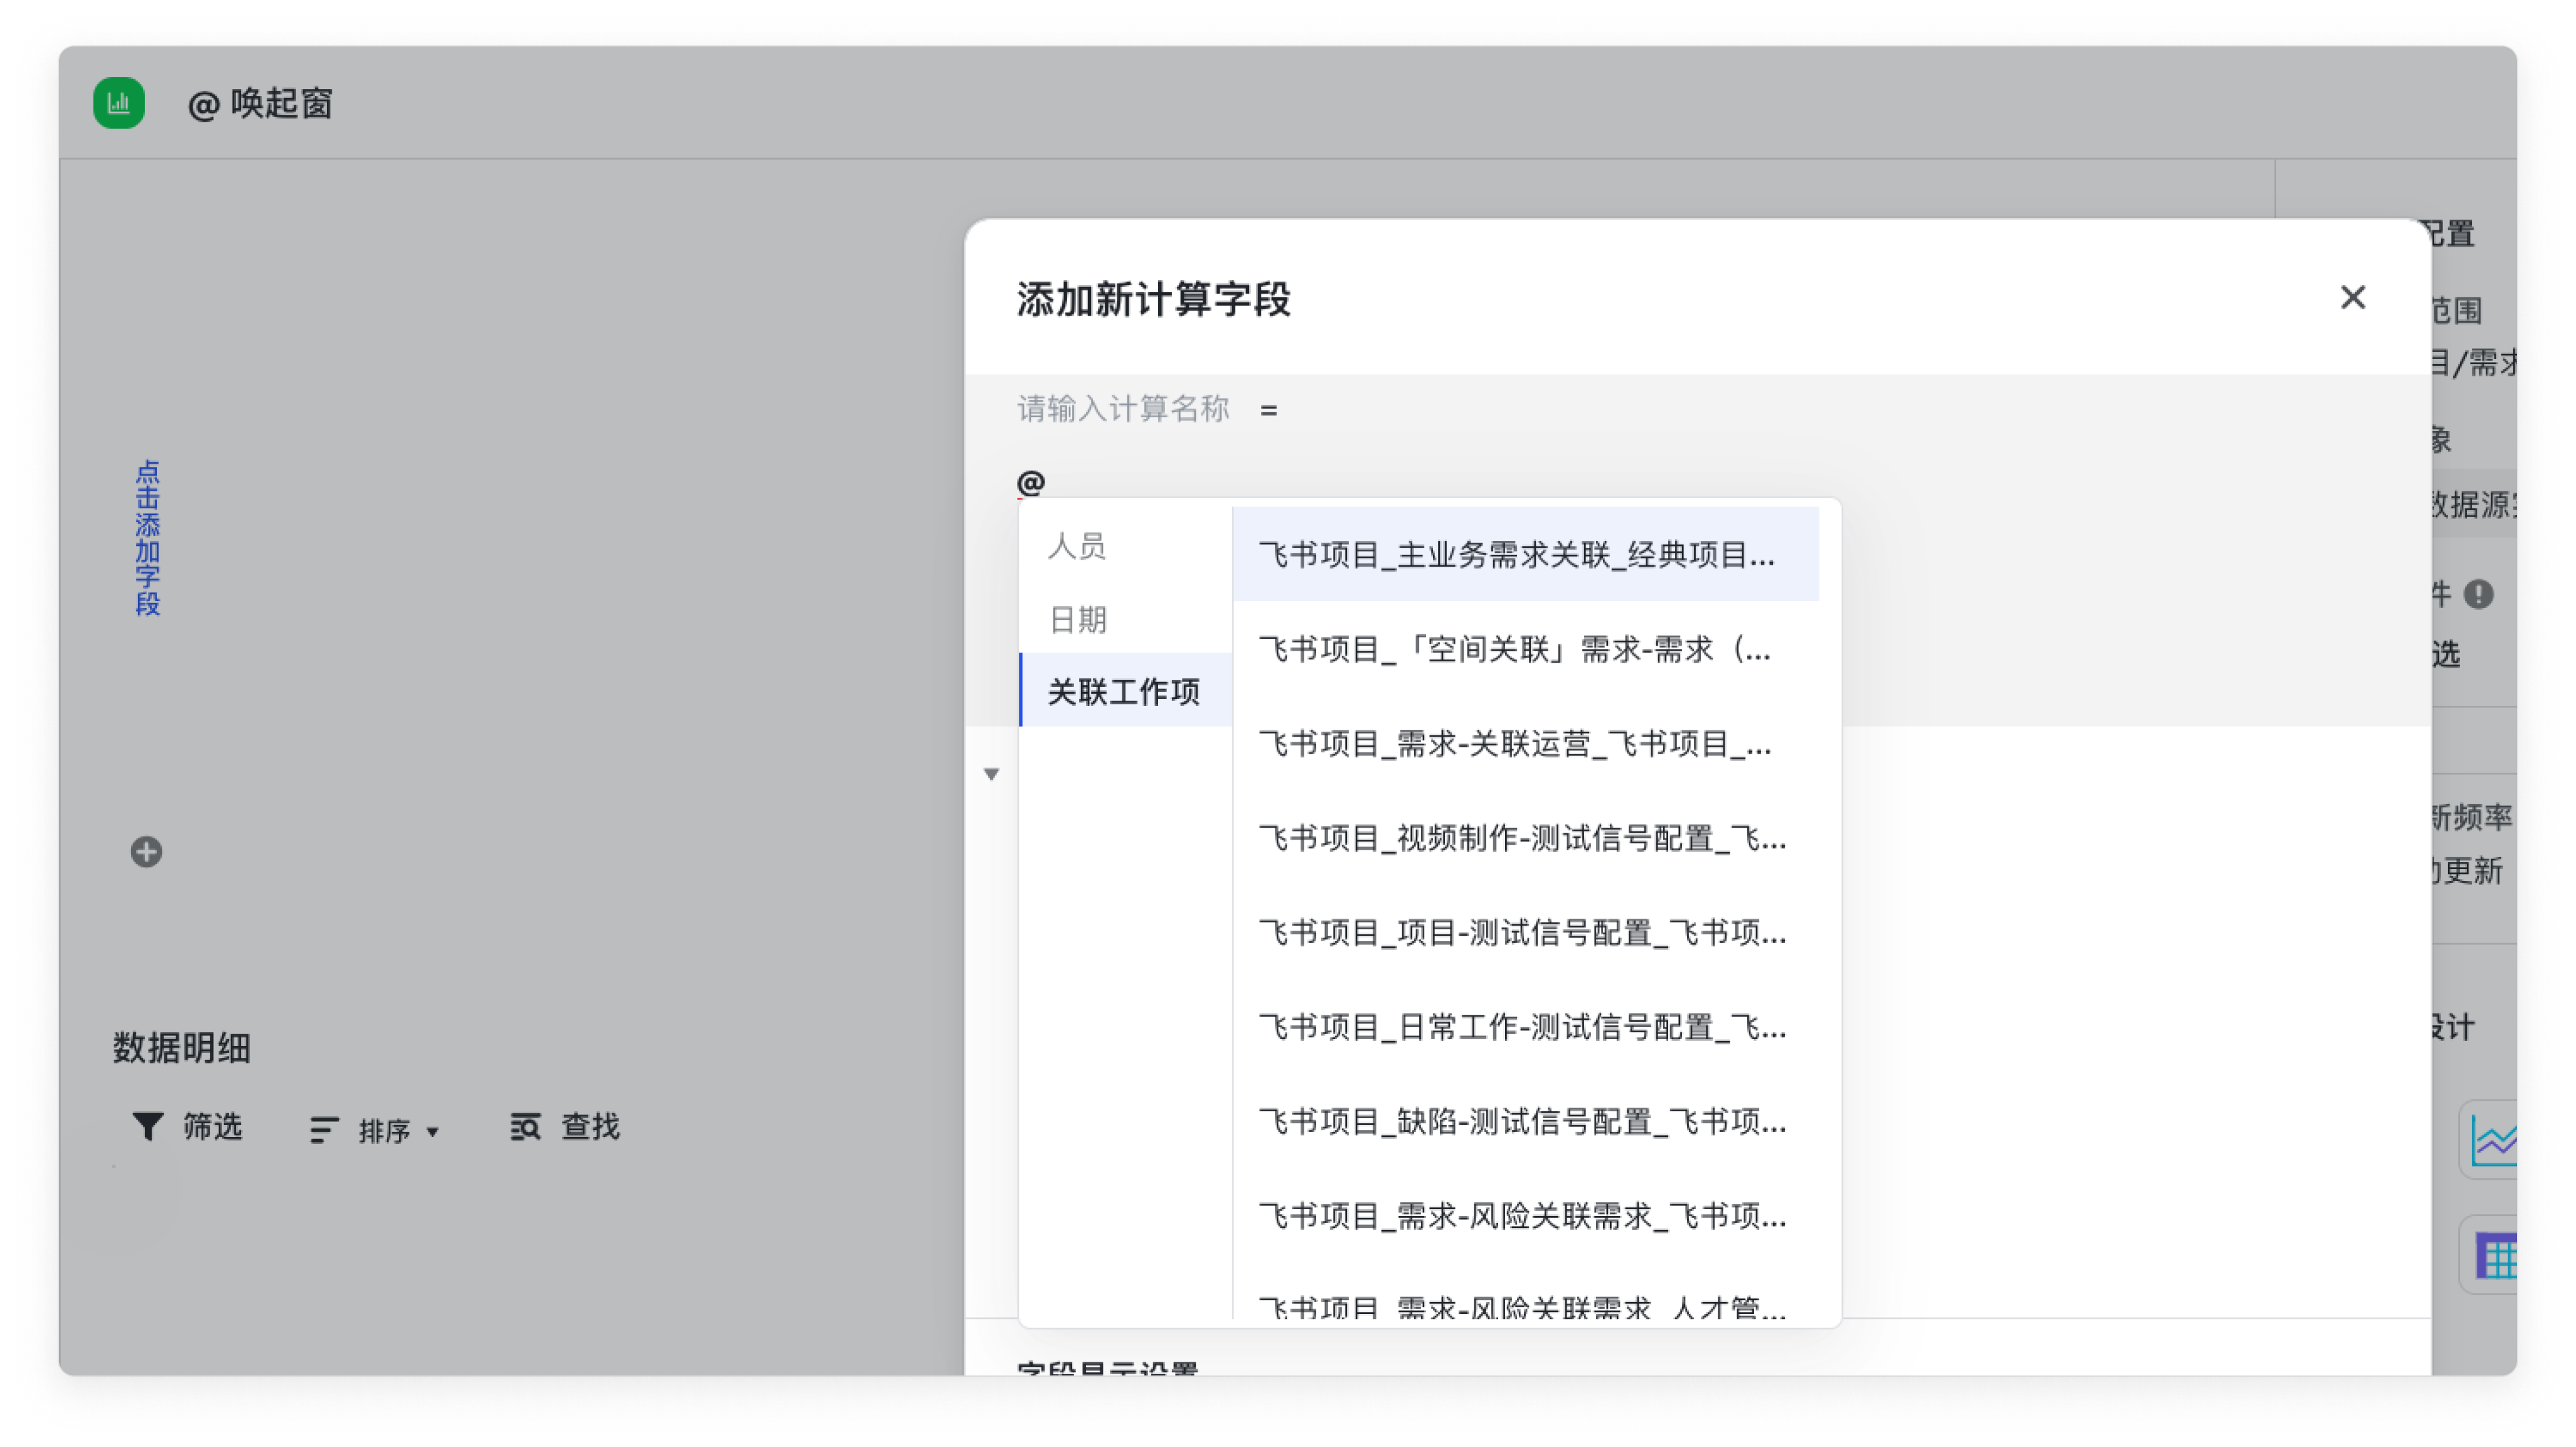Image resolution: width=2576 pixels, height=1447 pixels.
Task: Close the add calculated field dialog
Action: tap(2352, 298)
